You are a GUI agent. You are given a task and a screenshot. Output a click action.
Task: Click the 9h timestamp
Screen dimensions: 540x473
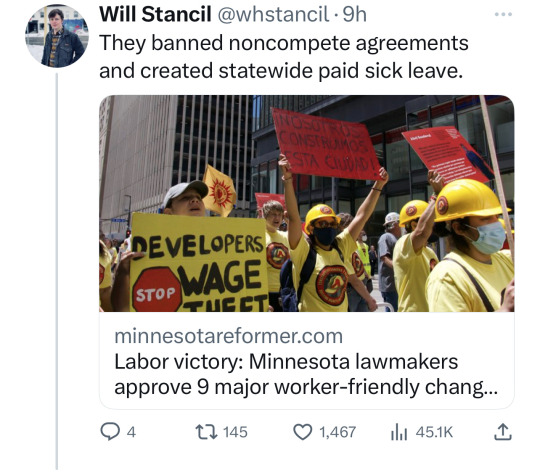(x=355, y=15)
